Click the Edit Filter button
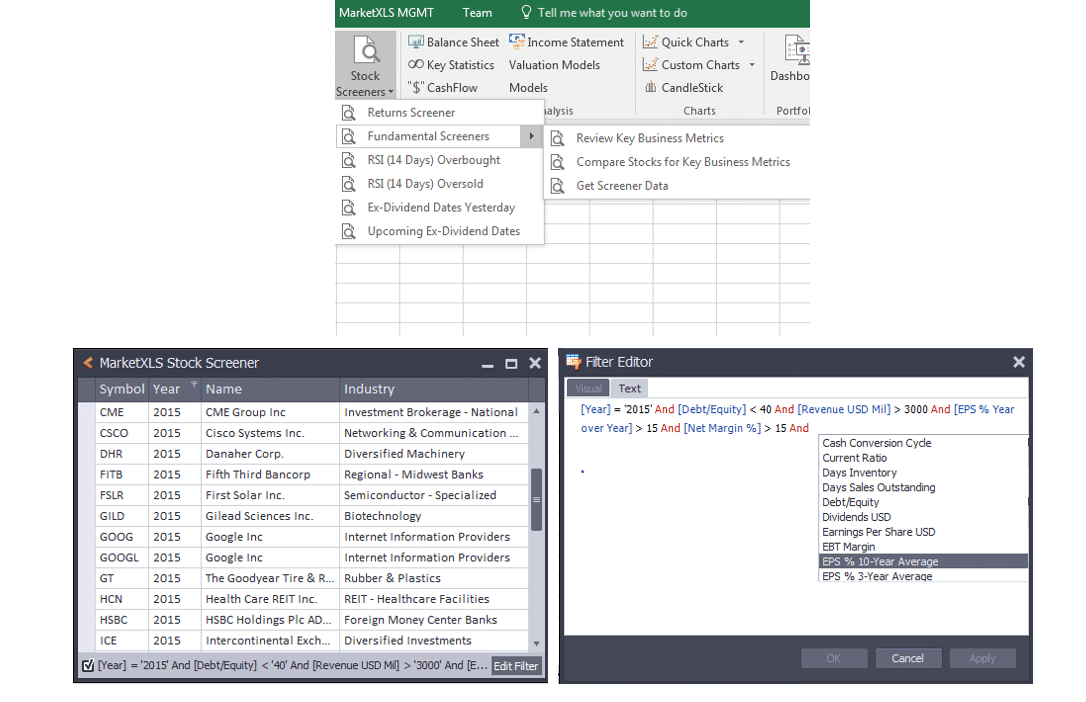1086x702 pixels. coord(515,666)
